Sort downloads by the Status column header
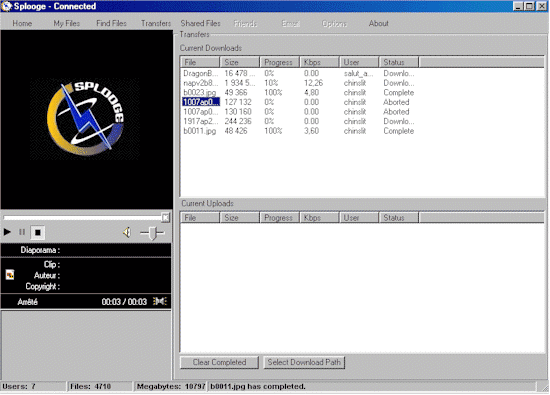Image resolution: width=550 pixels, height=395 pixels. tap(398, 62)
